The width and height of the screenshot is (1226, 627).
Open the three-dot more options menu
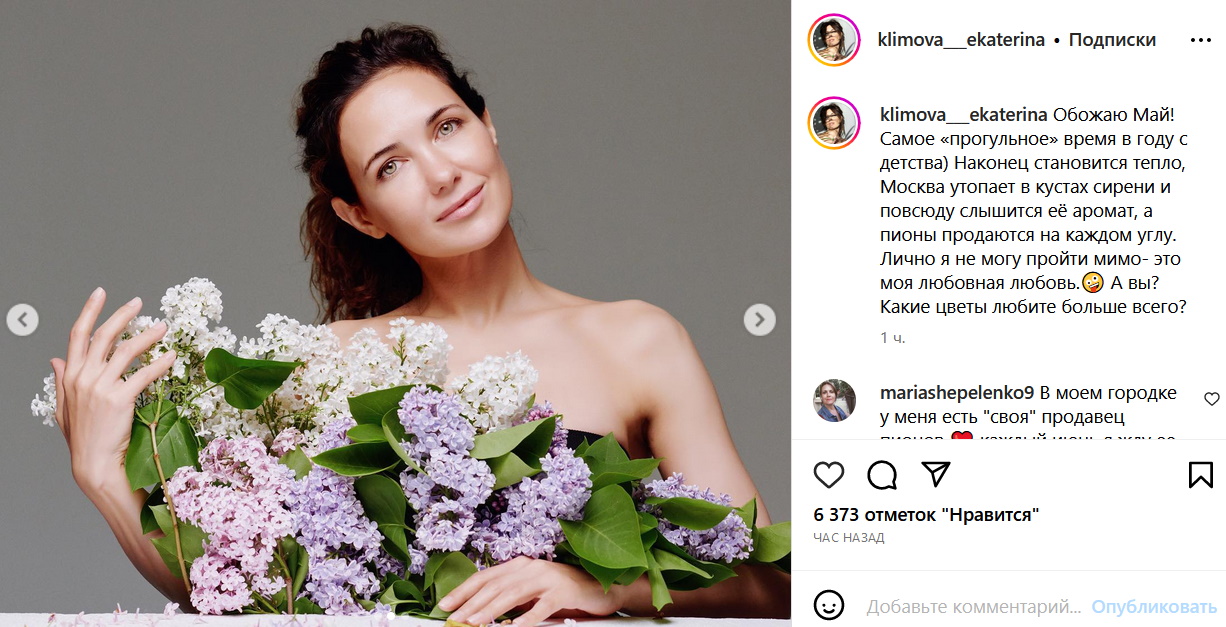pos(1200,41)
